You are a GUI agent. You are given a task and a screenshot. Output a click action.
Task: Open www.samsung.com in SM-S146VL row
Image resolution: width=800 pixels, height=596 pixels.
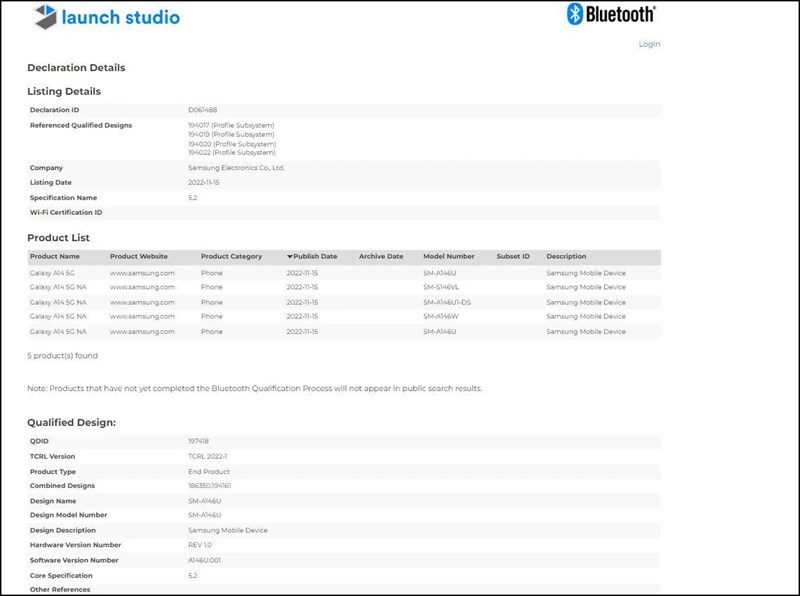(x=142, y=287)
